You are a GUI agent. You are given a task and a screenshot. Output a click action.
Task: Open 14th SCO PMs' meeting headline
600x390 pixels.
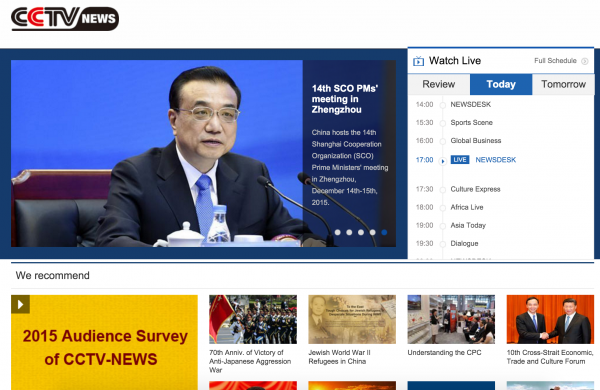[345, 99]
